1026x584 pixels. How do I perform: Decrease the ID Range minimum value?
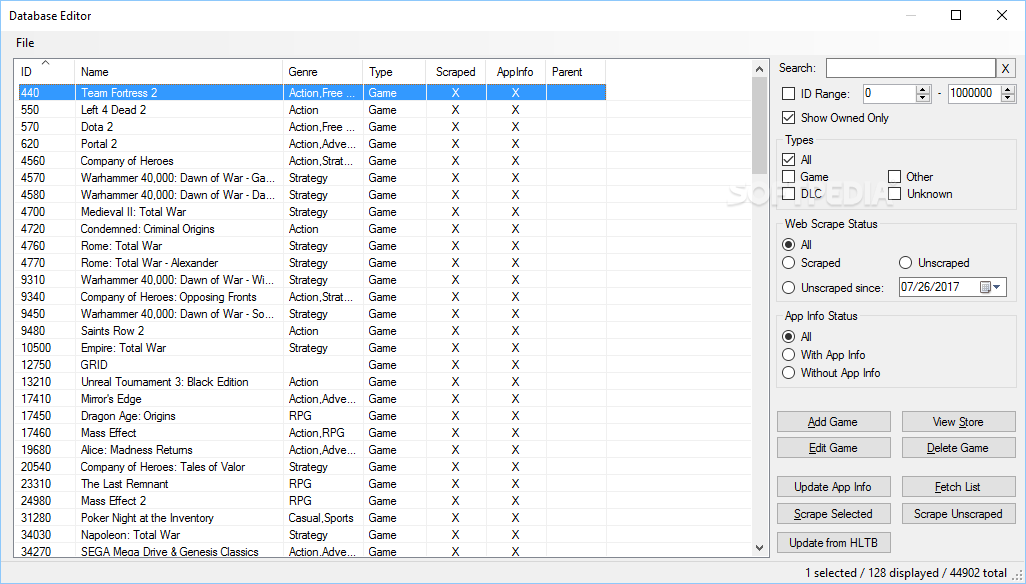tap(923, 97)
